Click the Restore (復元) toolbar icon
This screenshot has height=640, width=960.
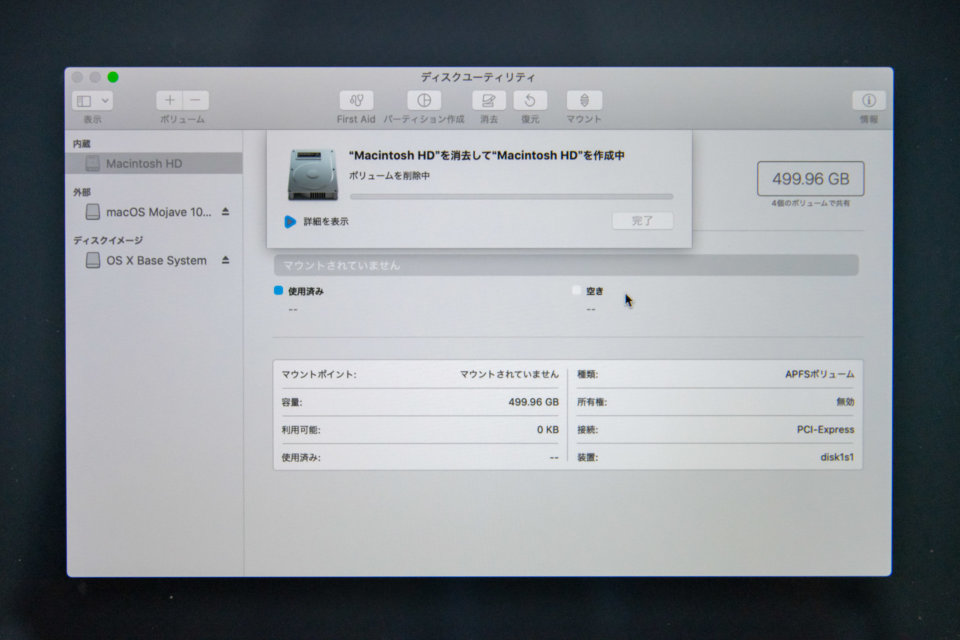pyautogui.click(x=530, y=100)
